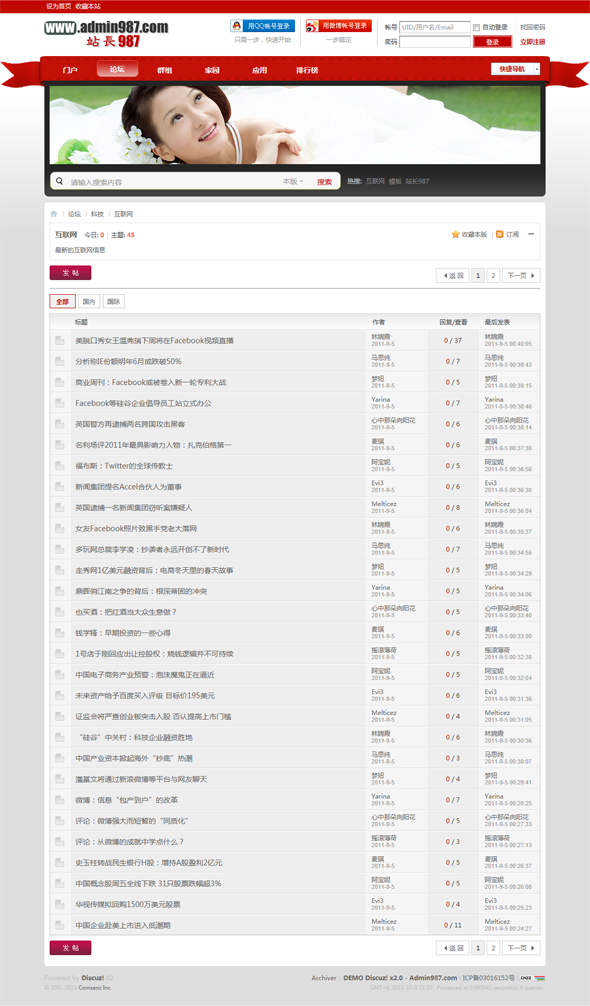This screenshot has height=1006, width=590.
Task: Select the 论坛 nav tab
Action: (117, 69)
